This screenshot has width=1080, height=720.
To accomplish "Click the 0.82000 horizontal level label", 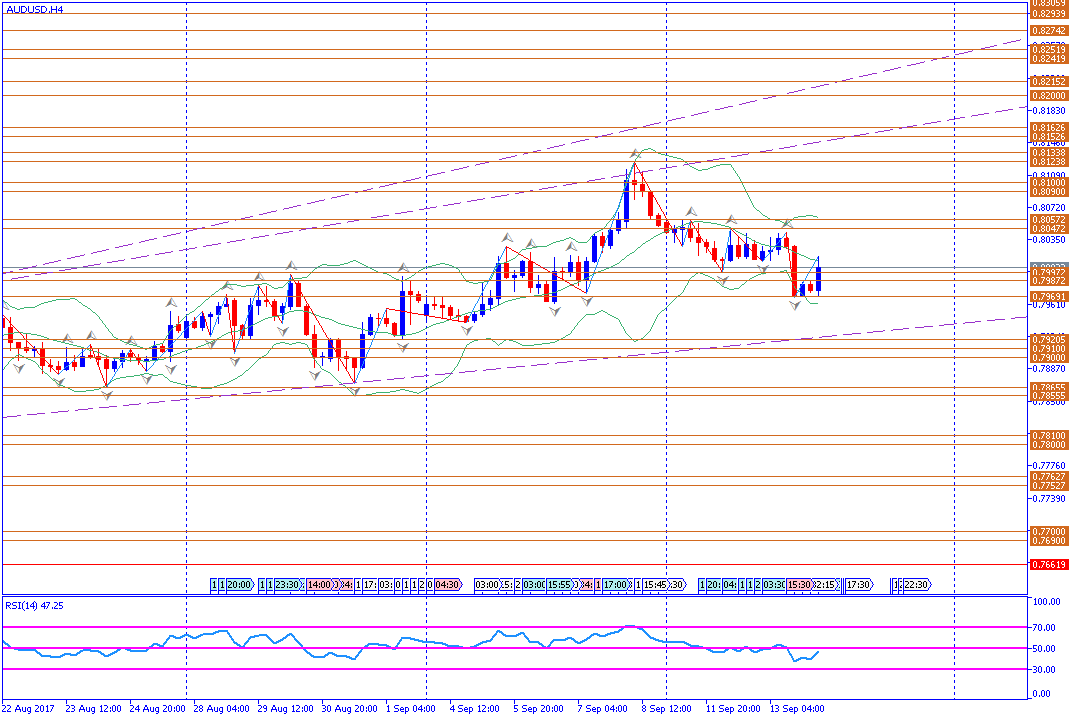I will click(1048, 96).
